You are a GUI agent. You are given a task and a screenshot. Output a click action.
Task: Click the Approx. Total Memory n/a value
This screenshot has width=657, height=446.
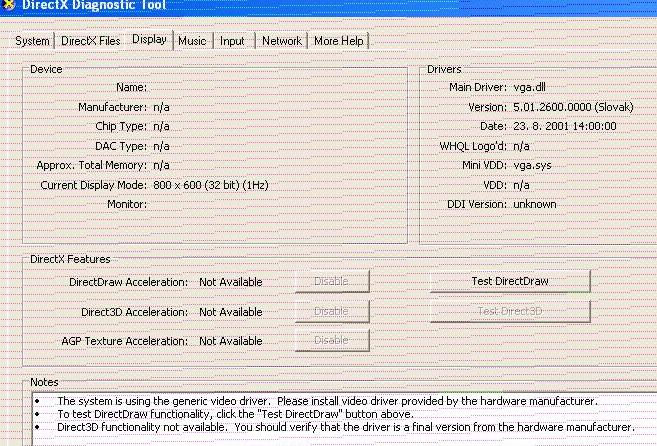tap(161, 166)
